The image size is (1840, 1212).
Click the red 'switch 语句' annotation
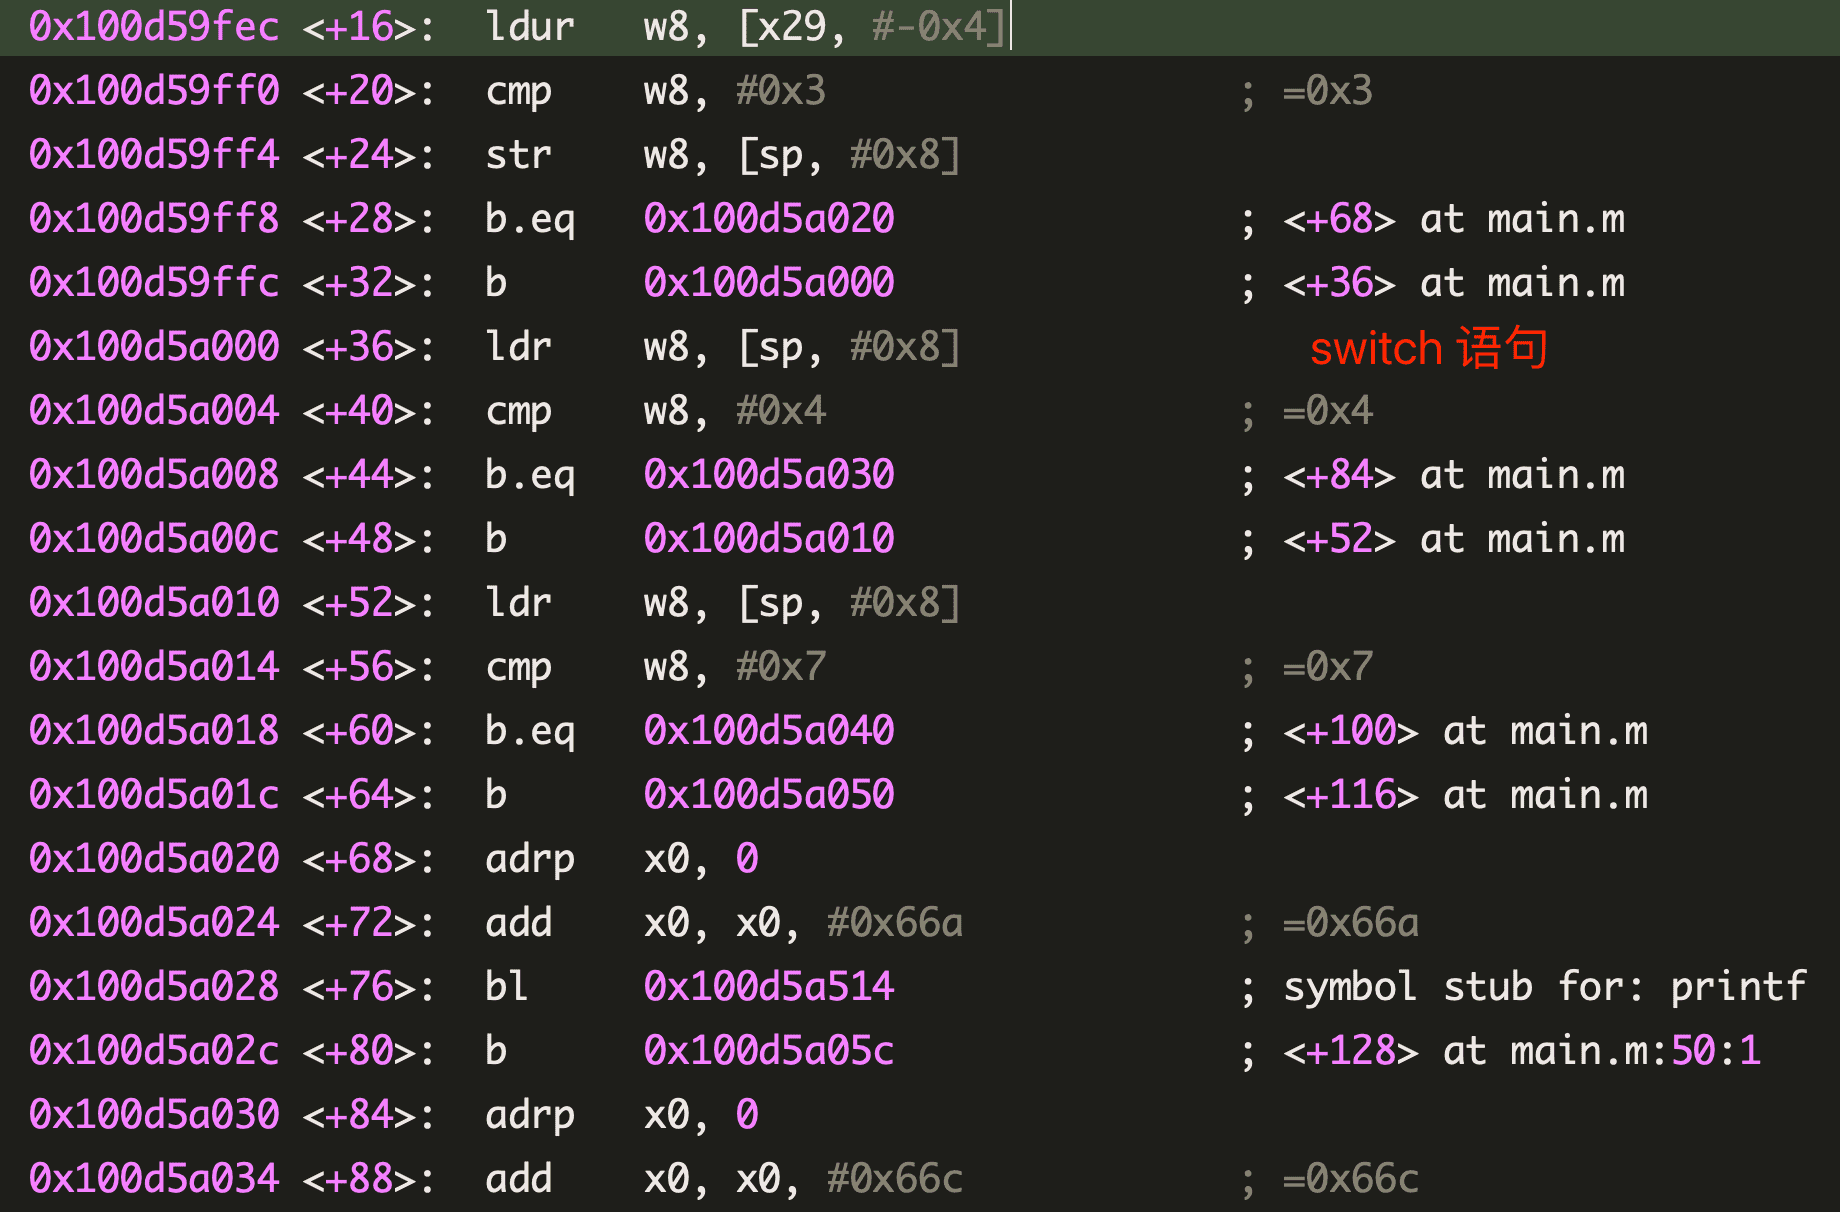1429,348
